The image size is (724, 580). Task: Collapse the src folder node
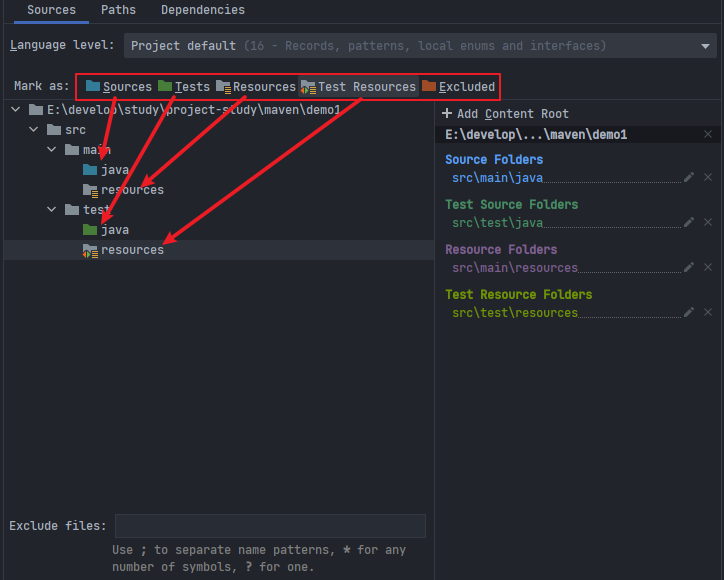34,130
